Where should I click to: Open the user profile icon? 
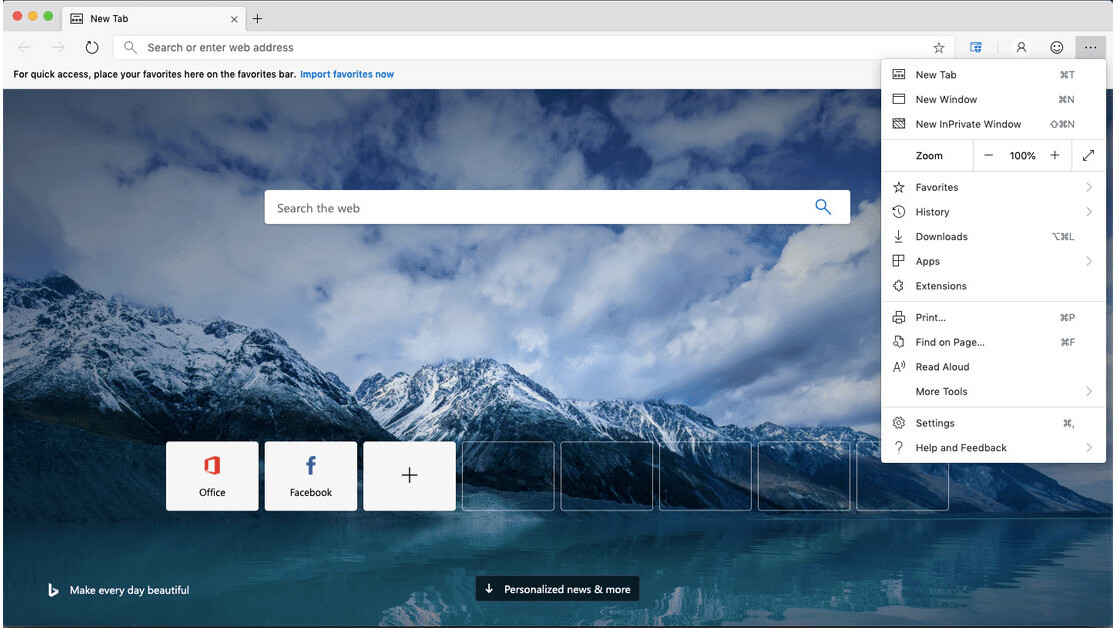(x=1021, y=47)
